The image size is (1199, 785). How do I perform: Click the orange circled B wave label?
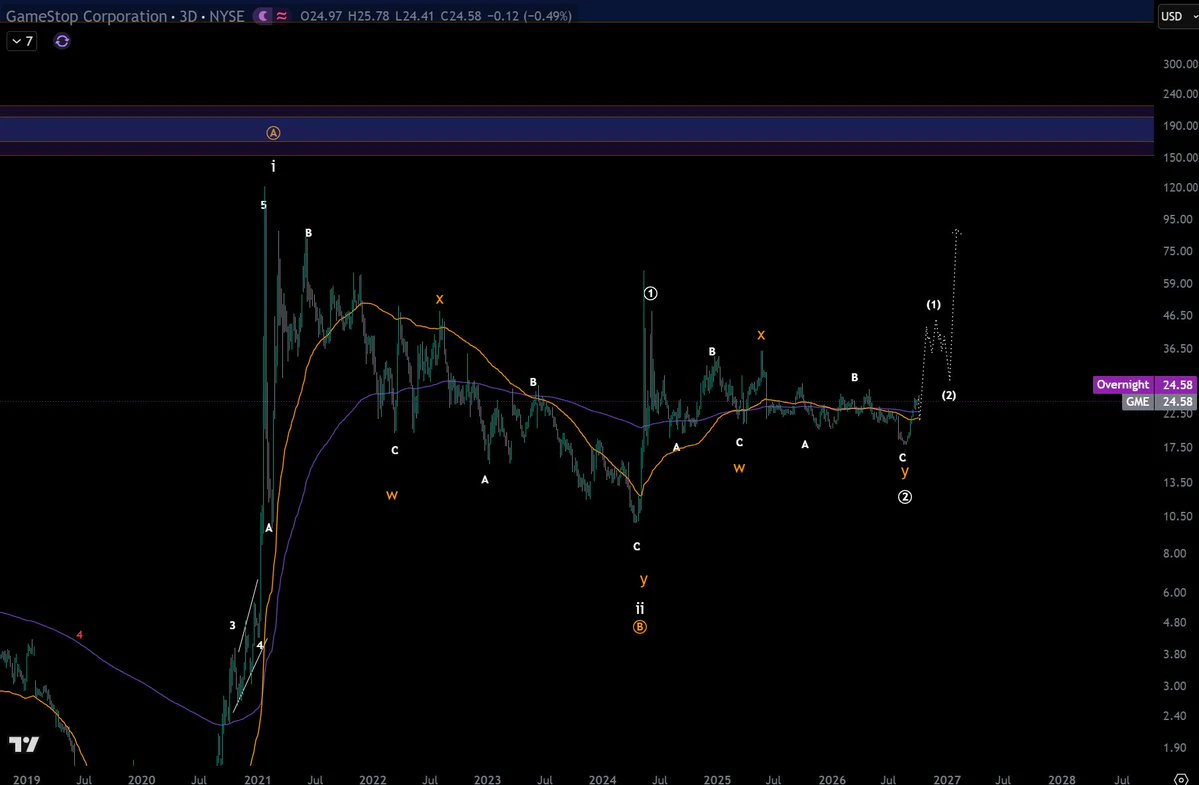pos(640,628)
